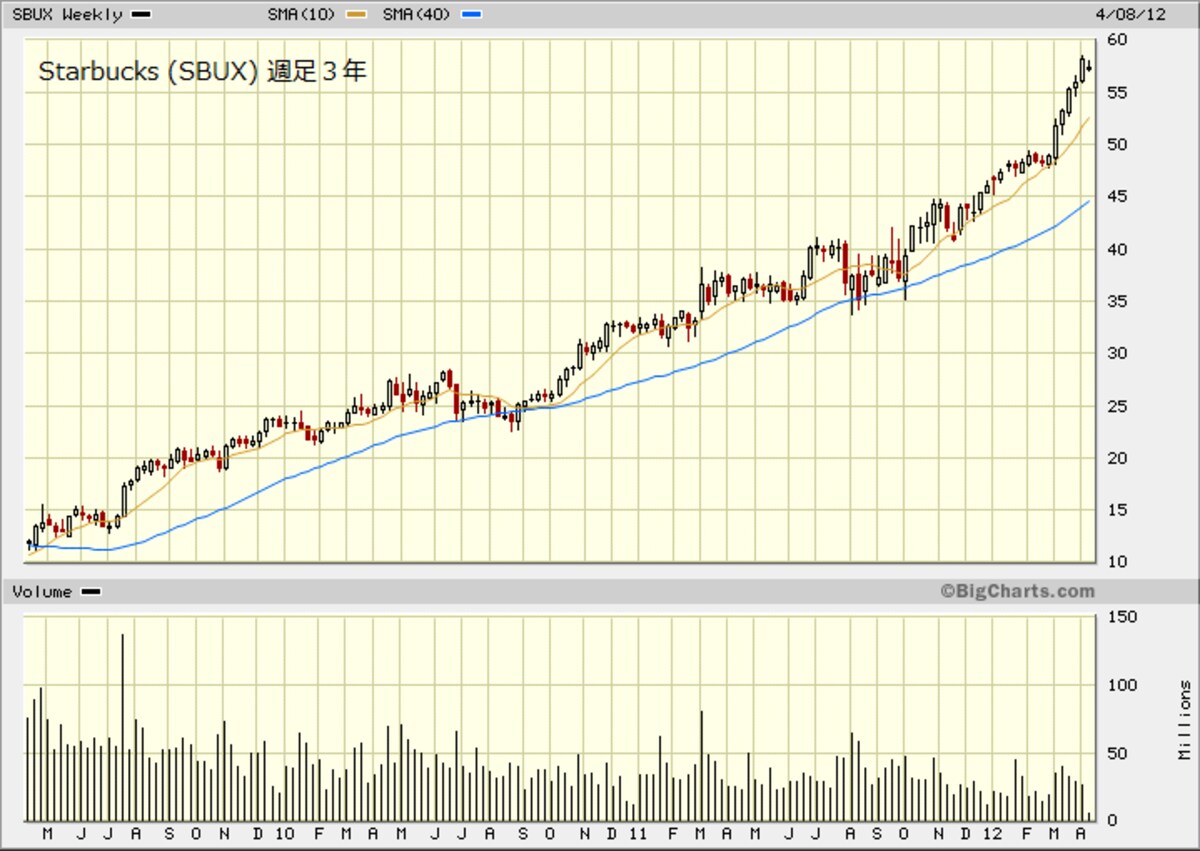Image resolution: width=1200 pixels, height=851 pixels.
Task: Click the year 10 label on time axis
Action: [284, 834]
